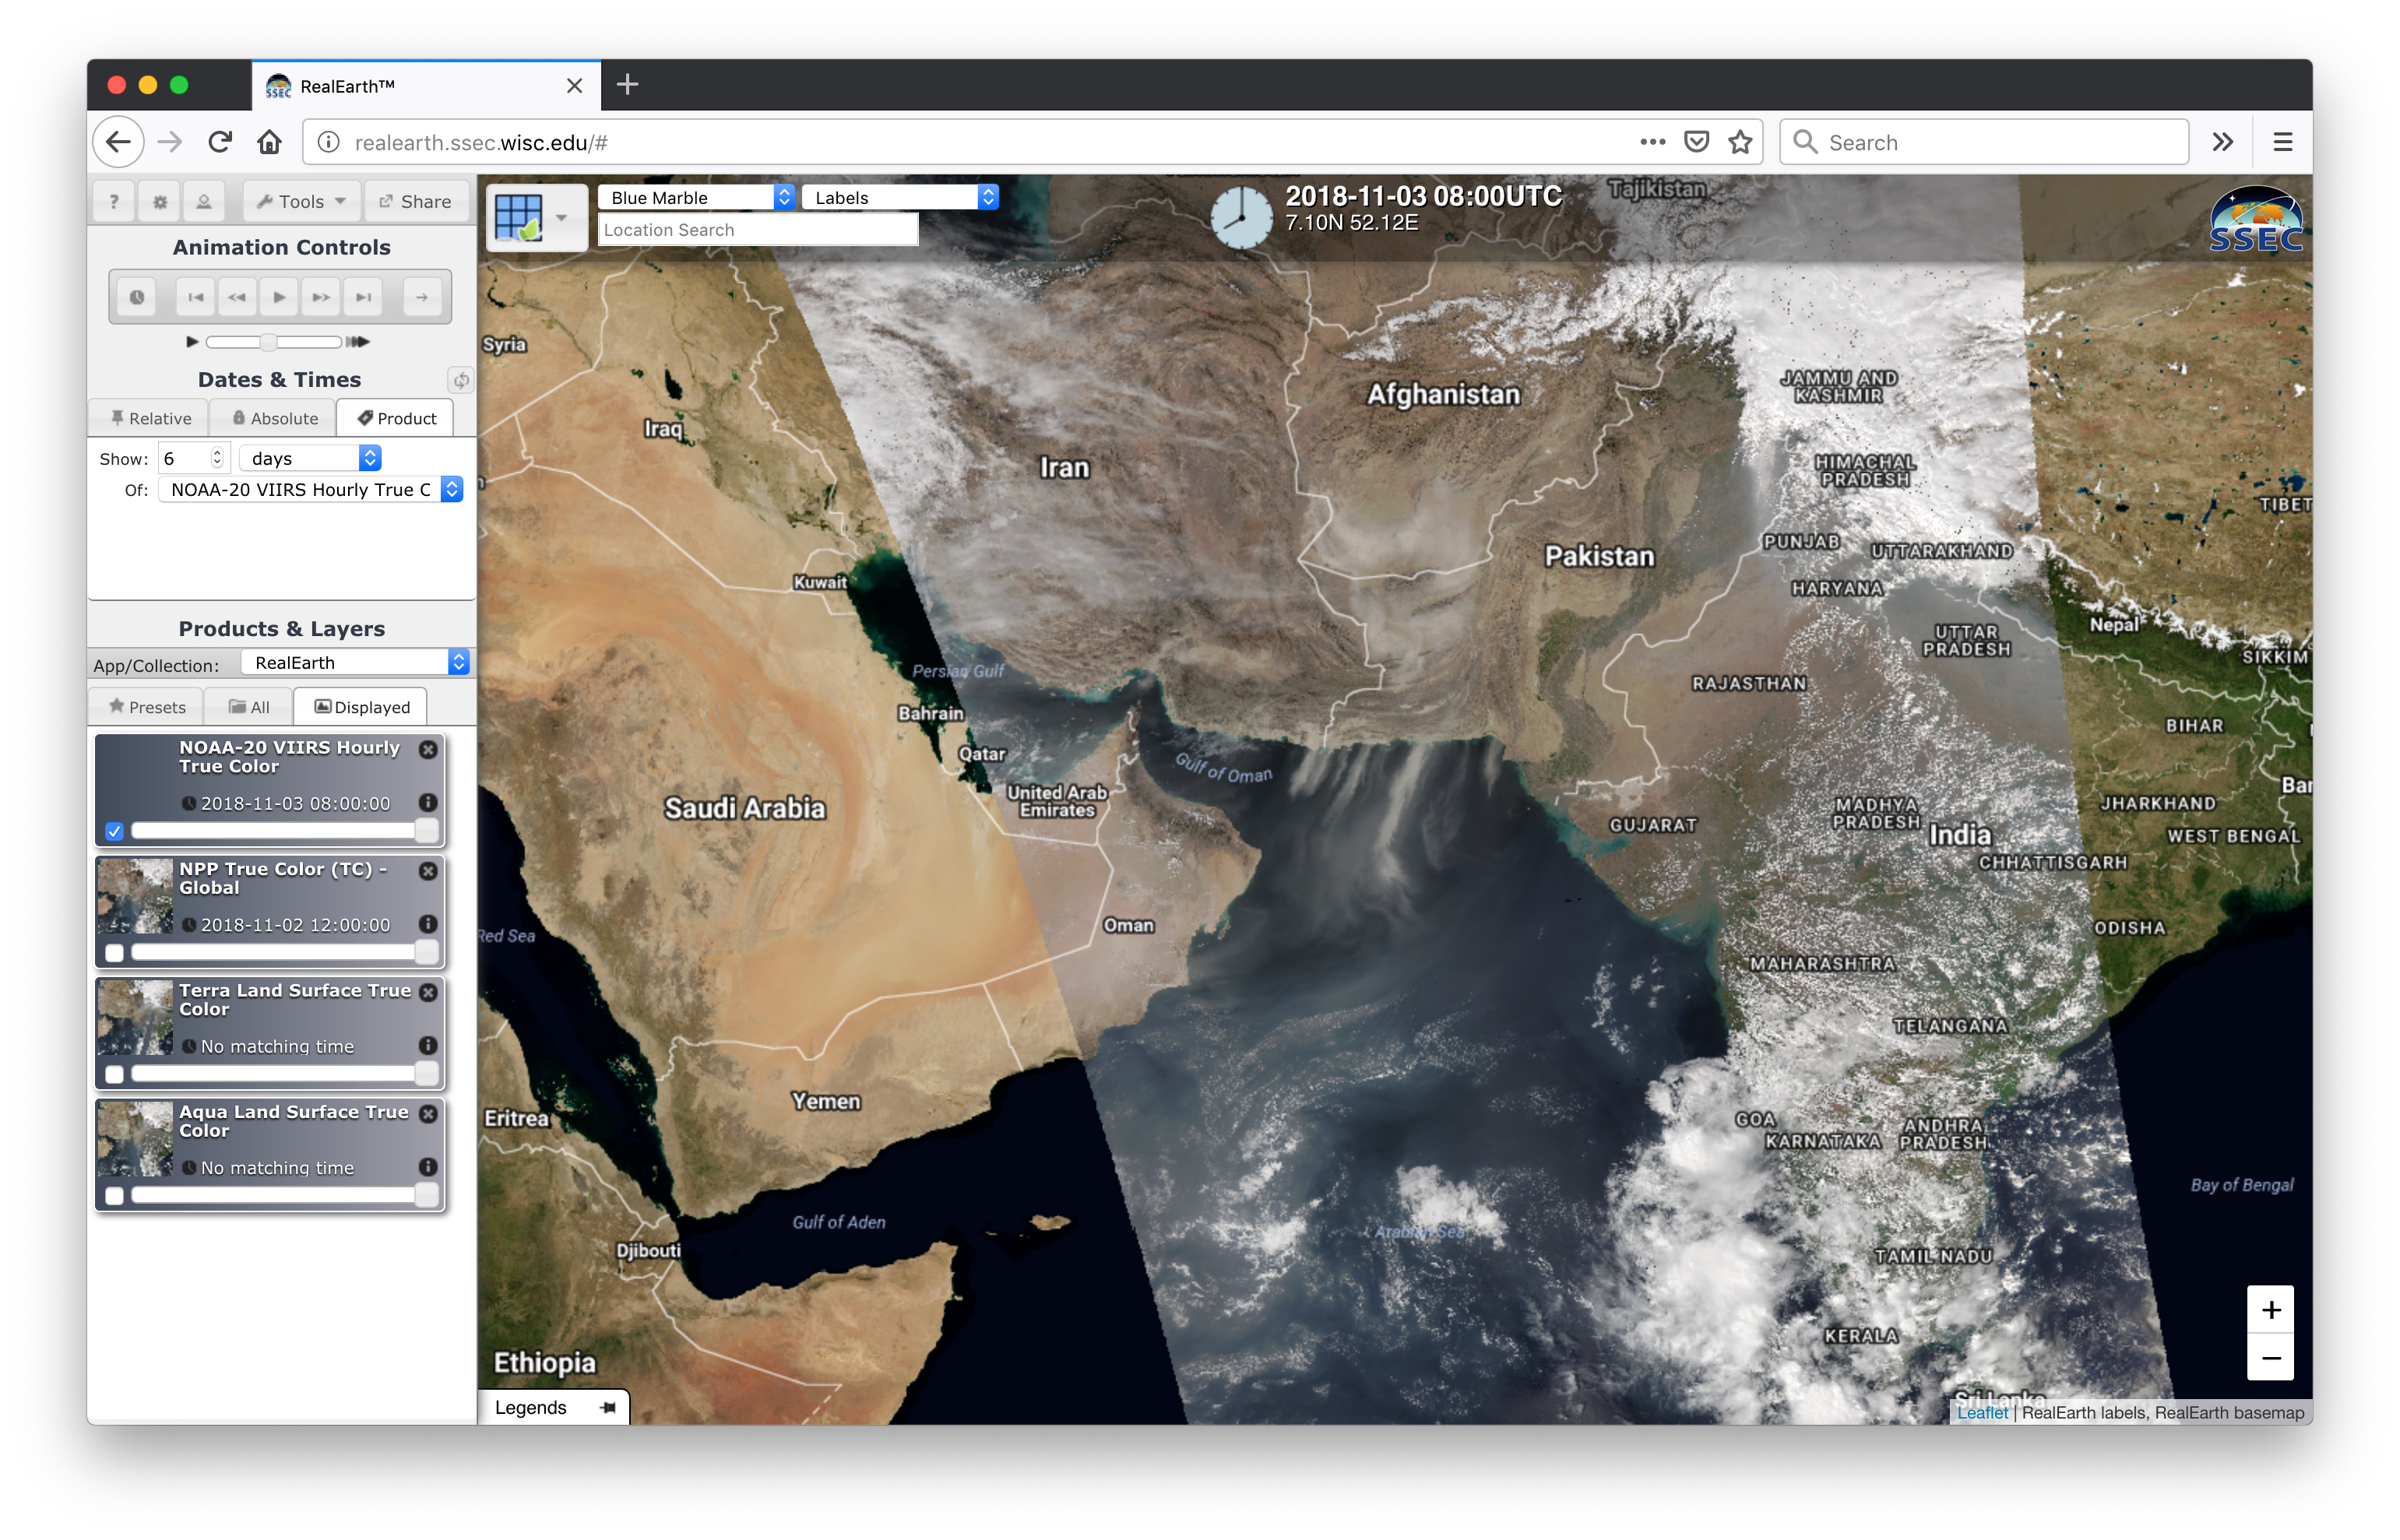Reload the browser page
Screen dimensions: 2400x1540
click(x=220, y=142)
